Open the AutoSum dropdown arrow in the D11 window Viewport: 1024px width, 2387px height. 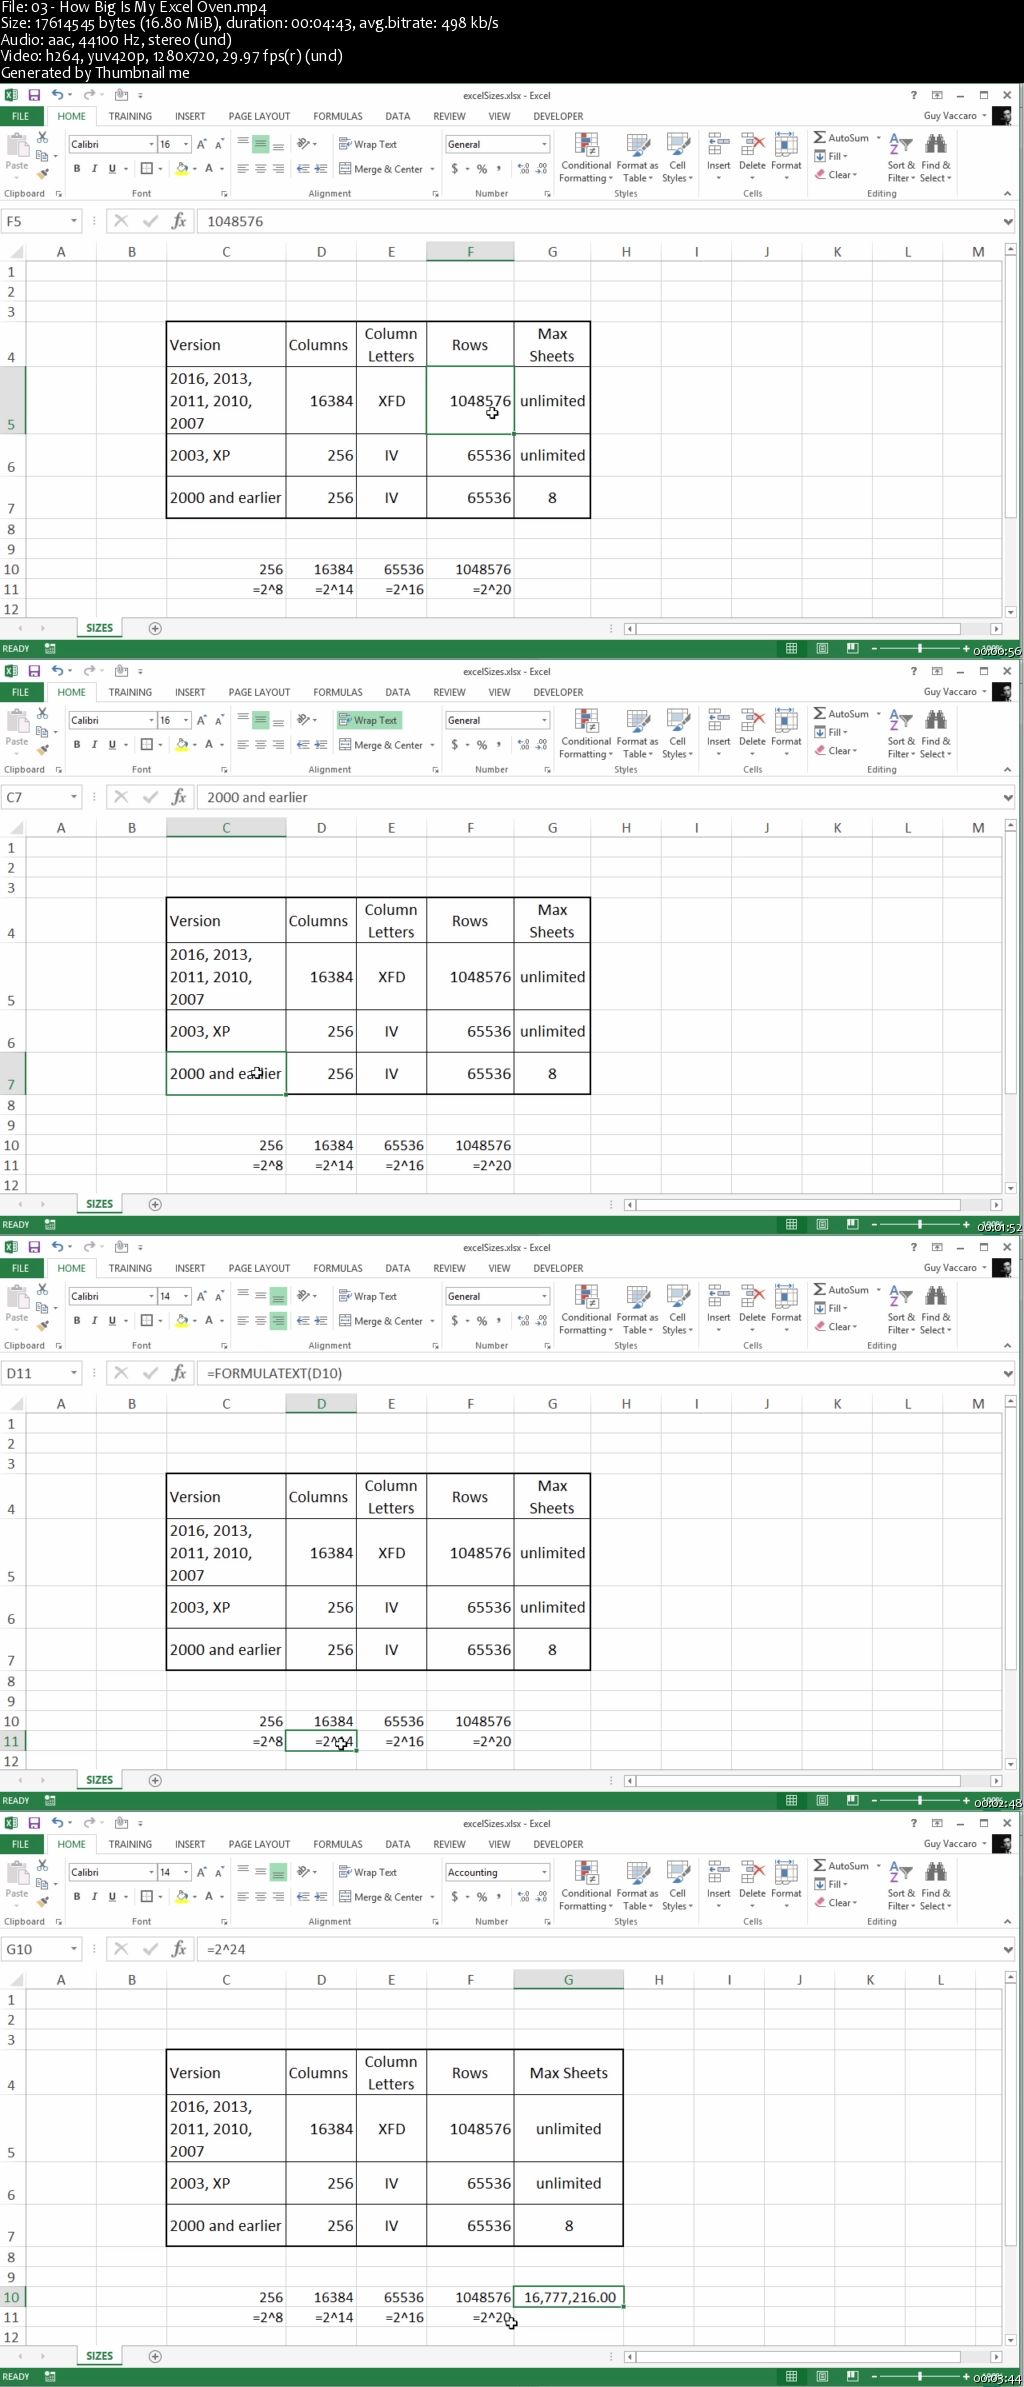tap(878, 1290)
